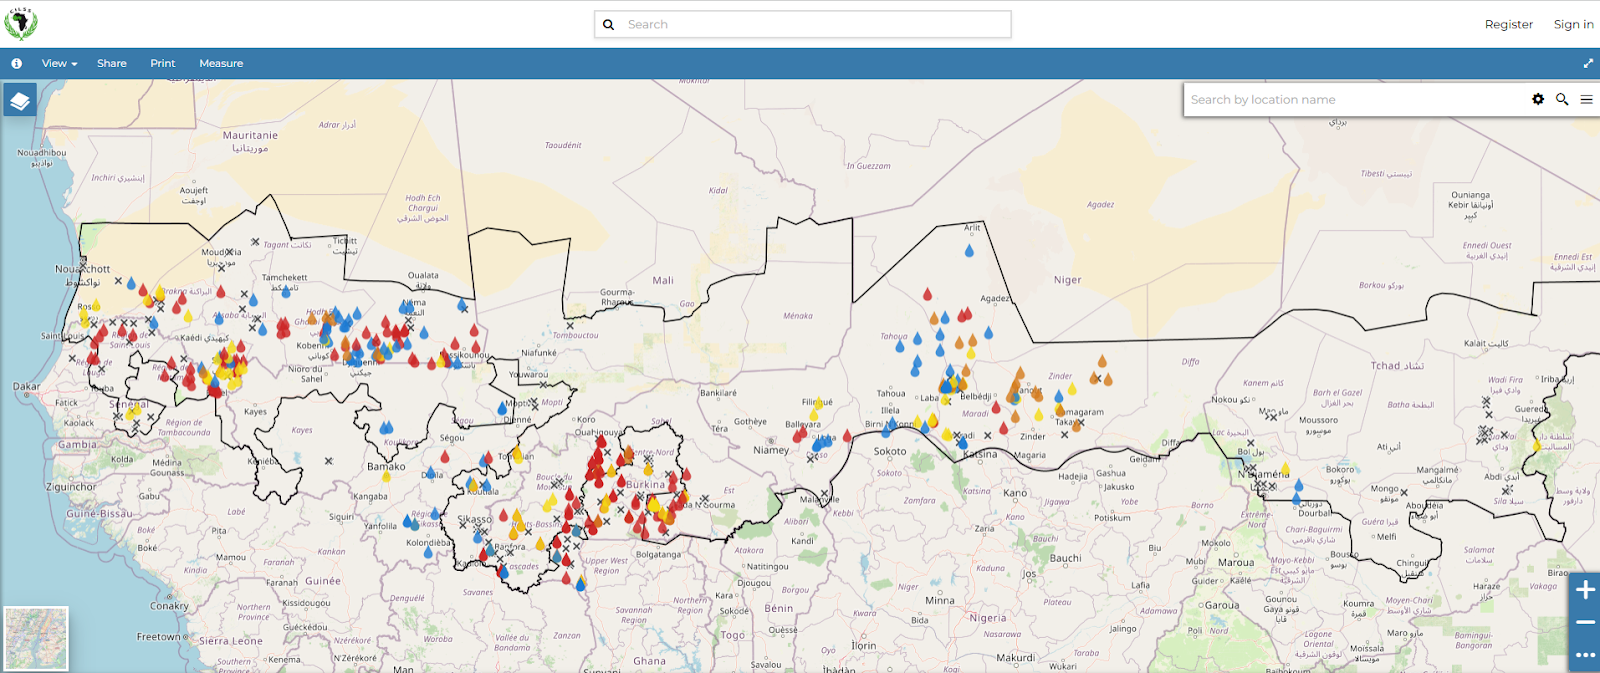Open the layers panel button
The height and width of the screenshot is (673, 1600).
[20, 100]
